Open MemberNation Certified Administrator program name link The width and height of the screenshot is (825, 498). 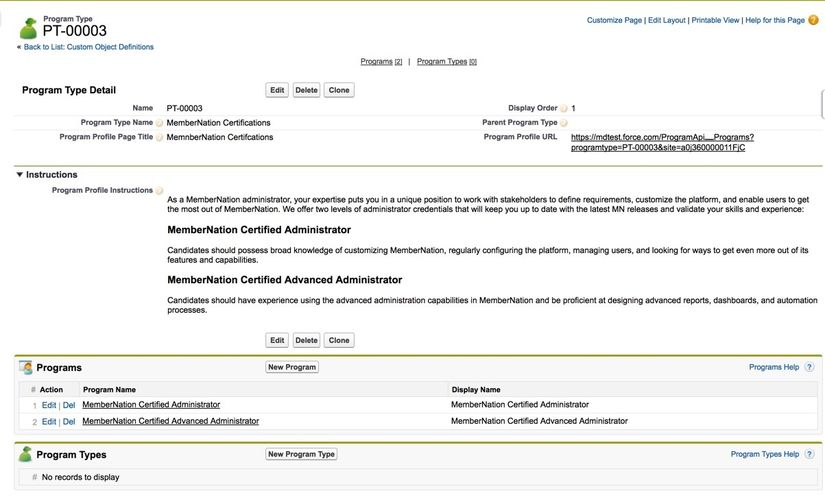coord(151,404)
